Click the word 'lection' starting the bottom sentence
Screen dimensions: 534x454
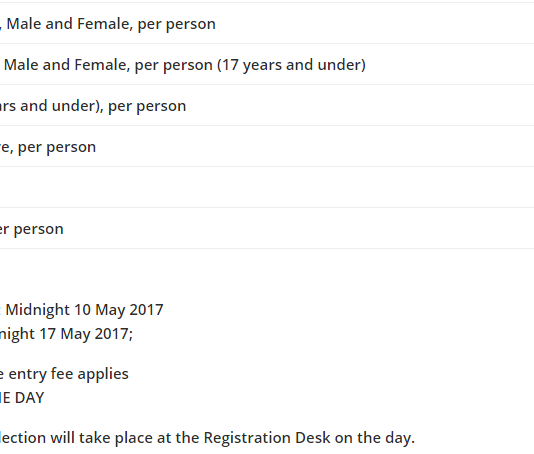(23, 438)
